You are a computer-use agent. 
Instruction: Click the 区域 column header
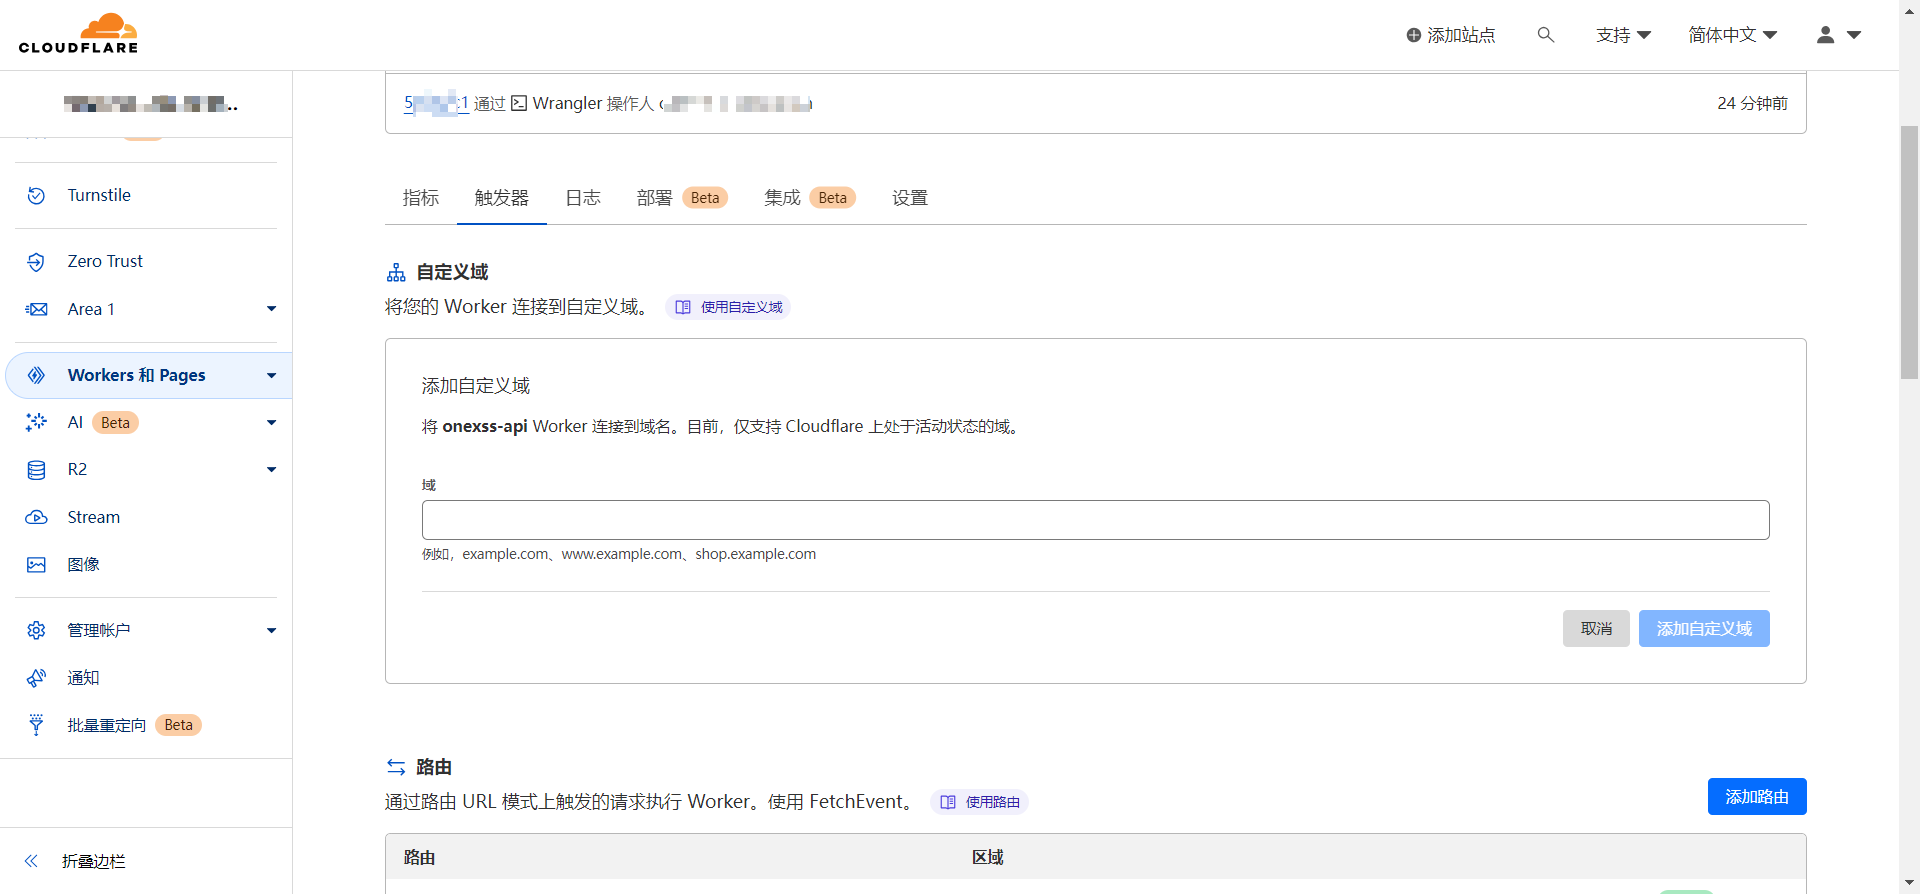pyautogui.click(x=988, y=858)
